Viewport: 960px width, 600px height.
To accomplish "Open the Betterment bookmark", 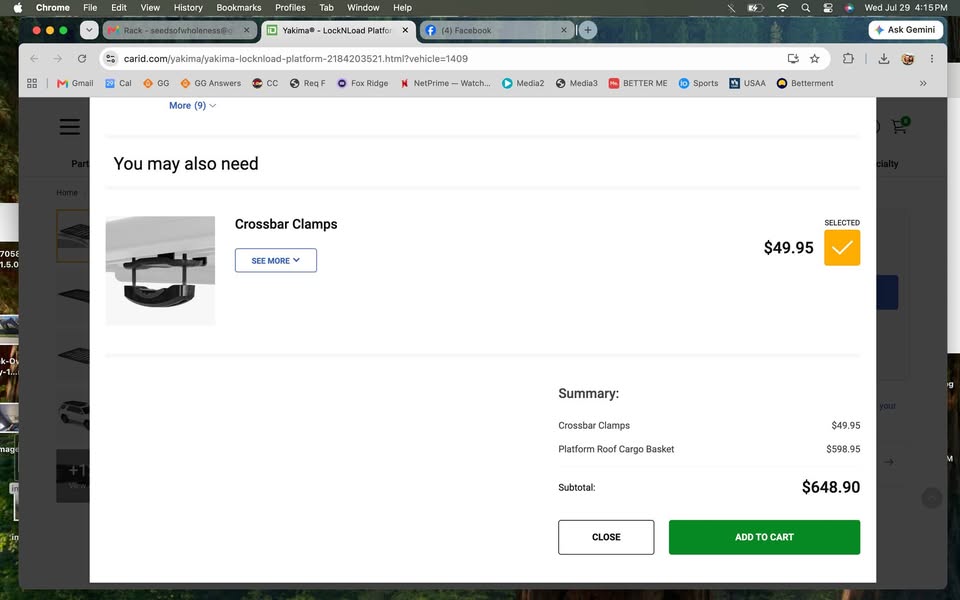I will point(805,83).
